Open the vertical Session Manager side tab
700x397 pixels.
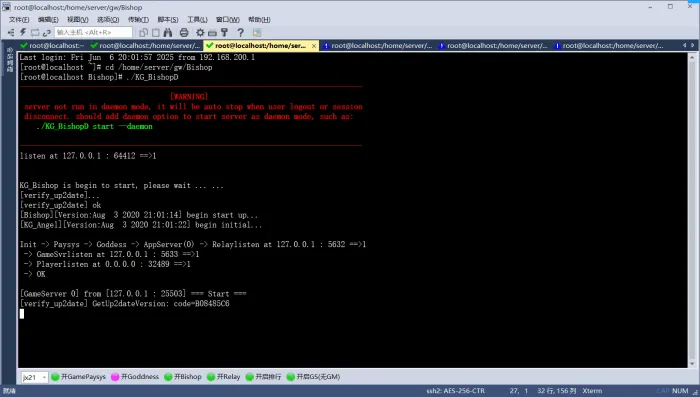9,60
